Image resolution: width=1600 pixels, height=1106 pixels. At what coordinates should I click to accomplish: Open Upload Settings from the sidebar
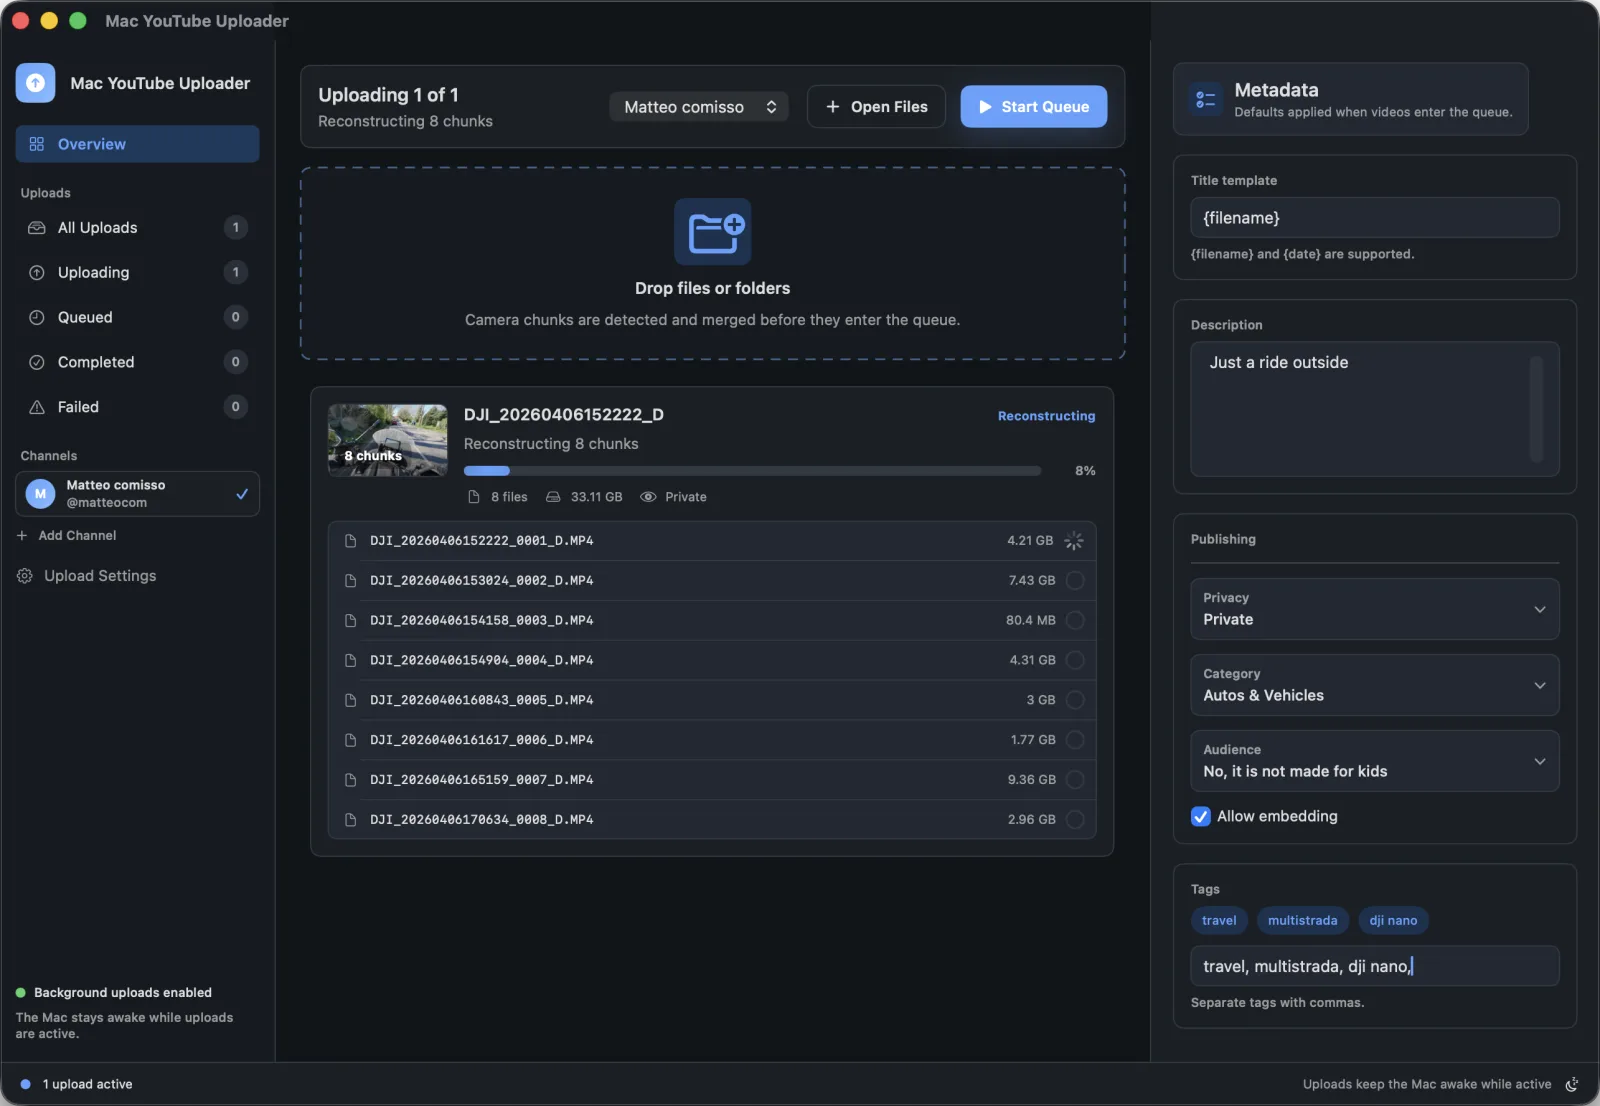tap(87, 576)
